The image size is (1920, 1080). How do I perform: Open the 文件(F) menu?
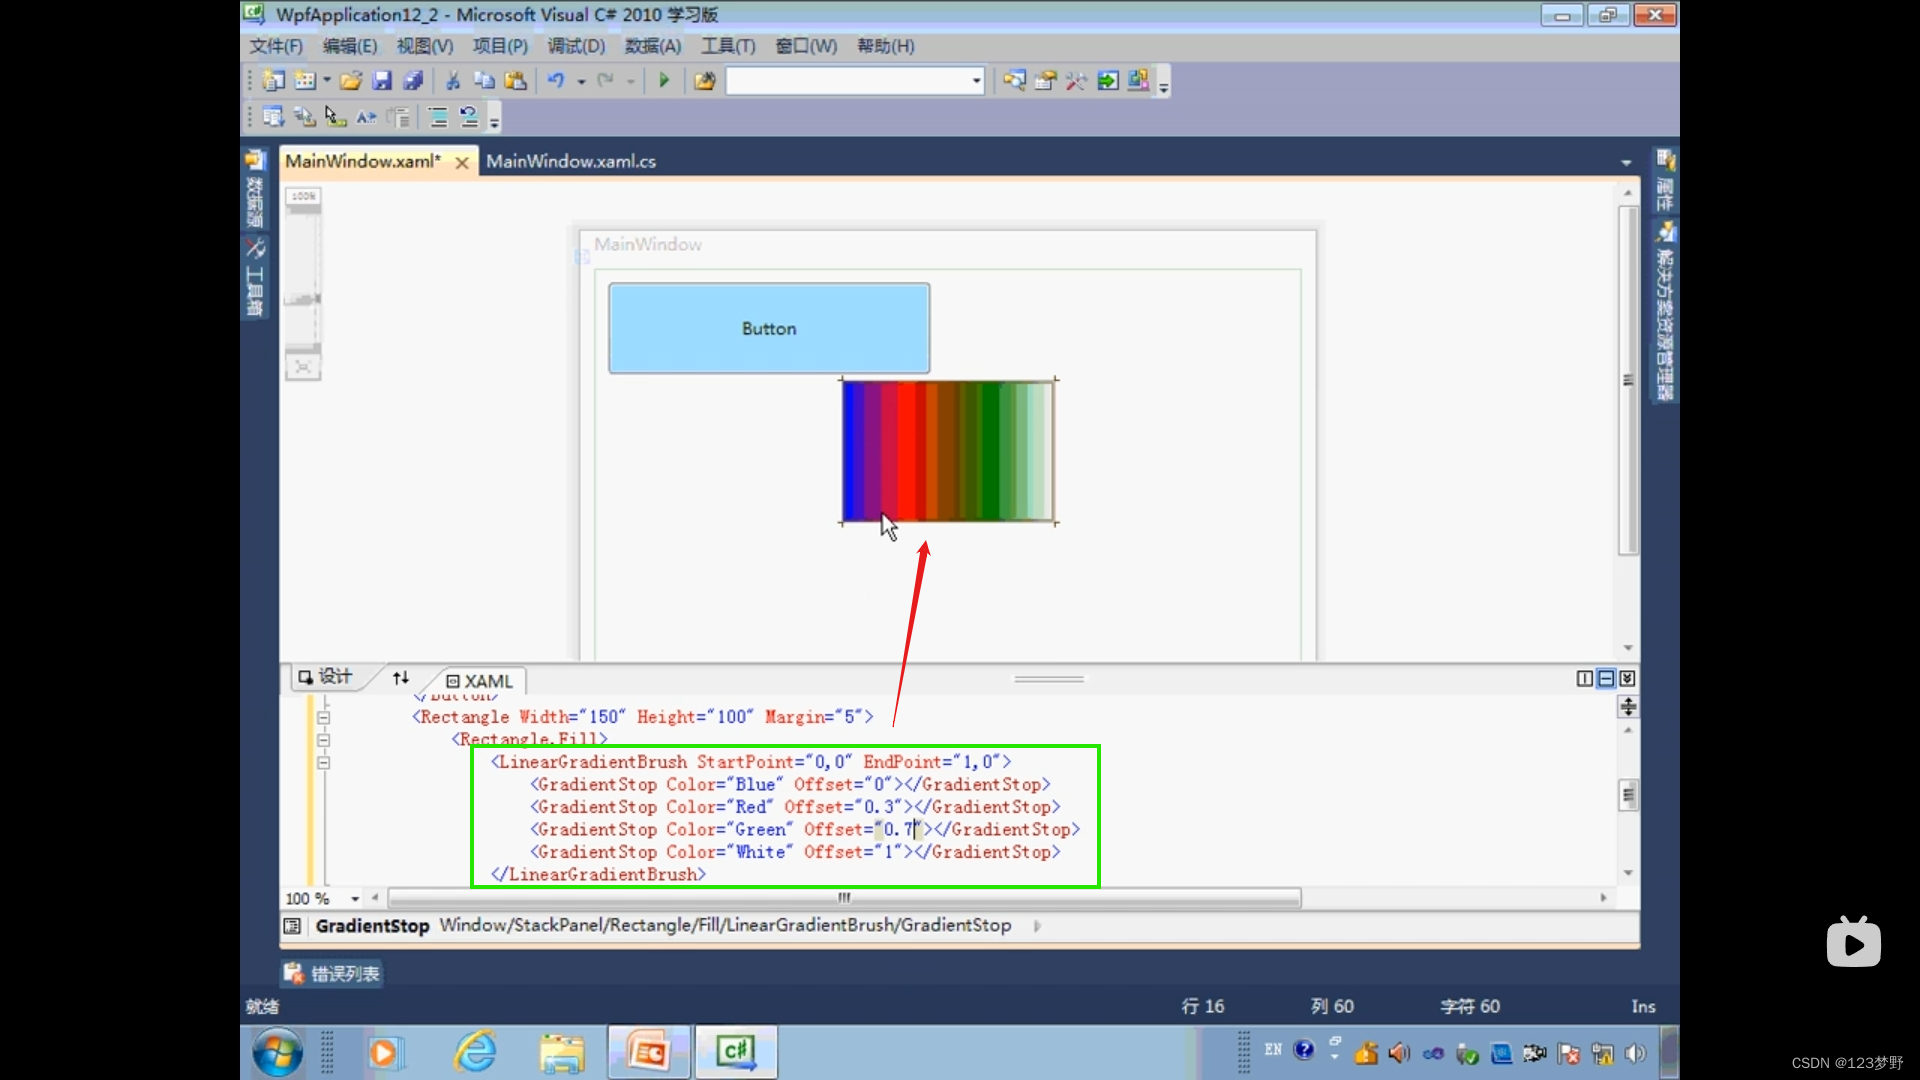(276, 46)
